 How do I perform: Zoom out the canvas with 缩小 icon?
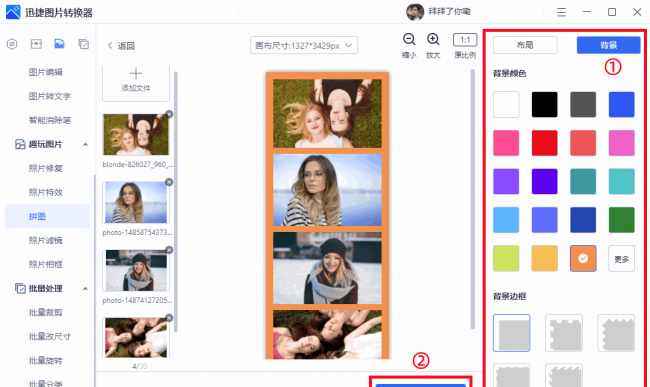(409, 39)
